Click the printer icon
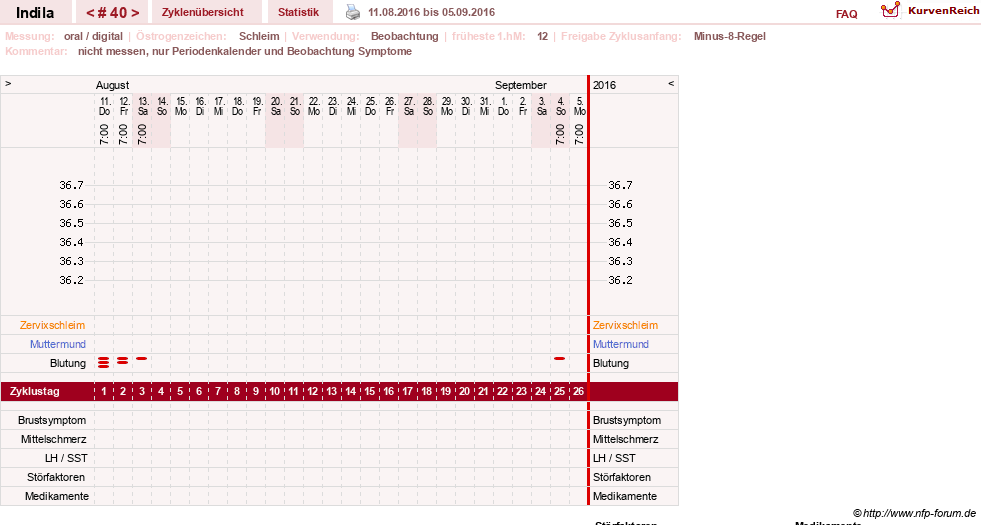Viewport: 981px width, 525px height. pyautogui.click(x=353, y=12)
